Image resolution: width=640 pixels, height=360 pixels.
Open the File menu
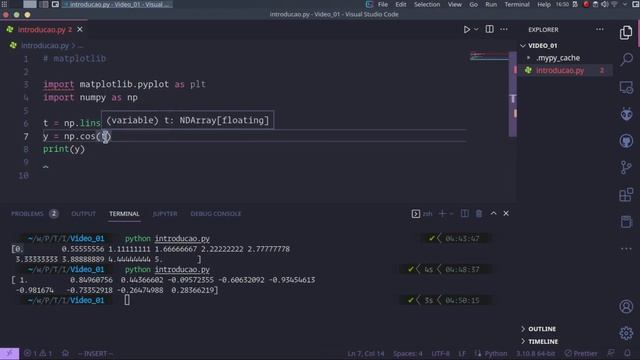click(x=383, y=4)
